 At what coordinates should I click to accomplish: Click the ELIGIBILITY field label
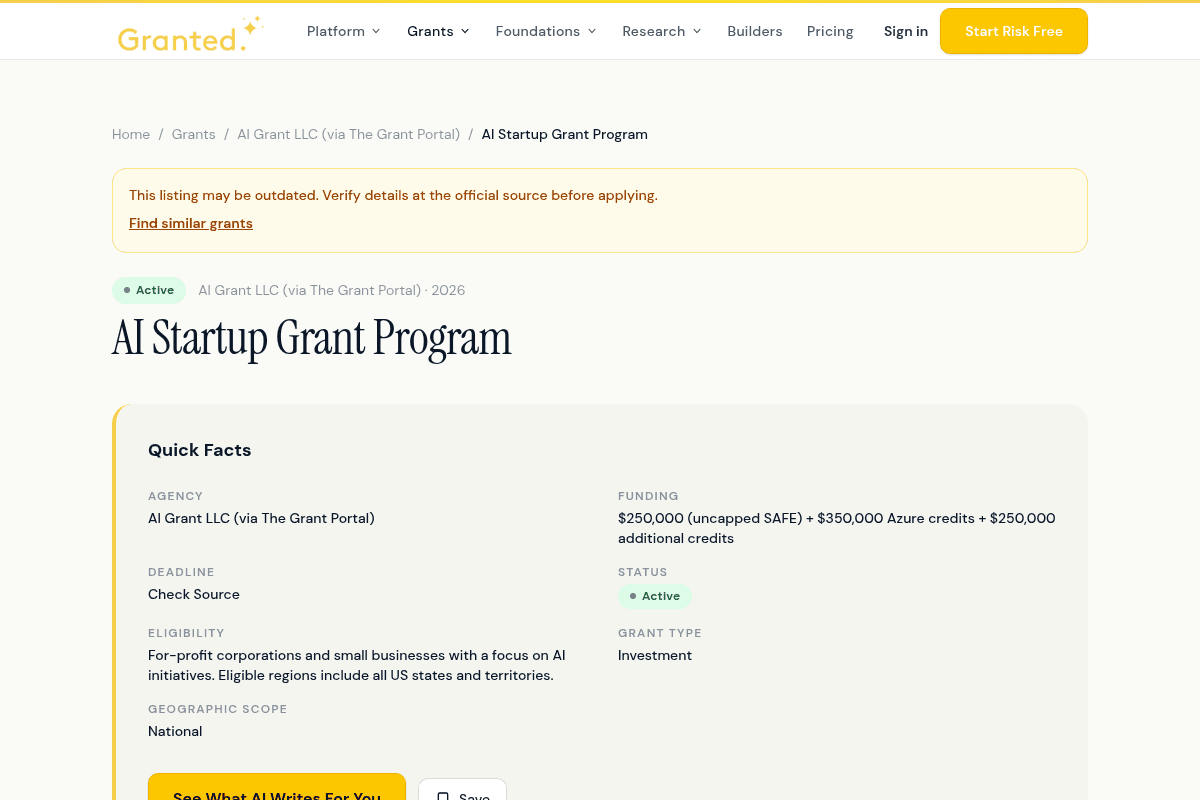[186, 633]
